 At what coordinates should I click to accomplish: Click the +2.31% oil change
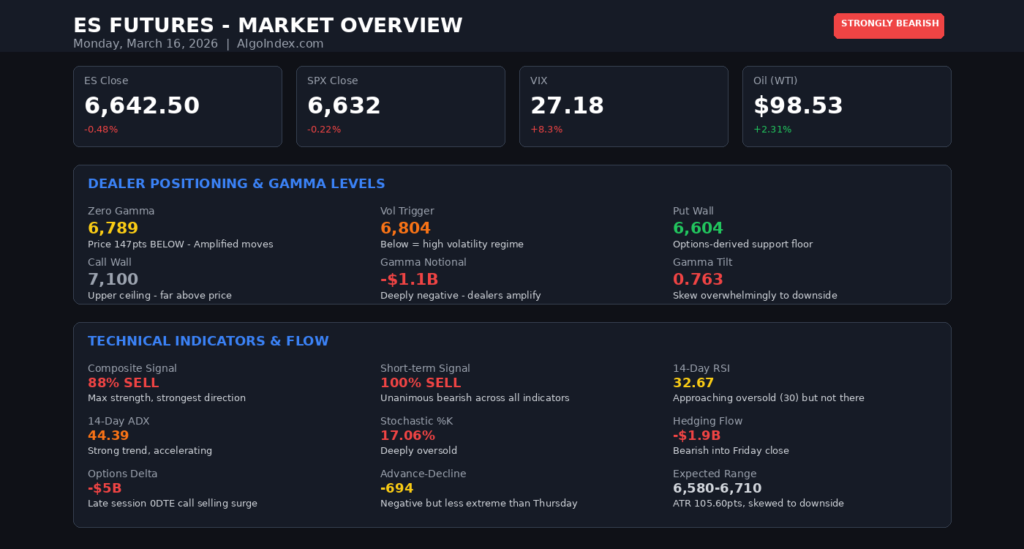pyautogui.click(x=773, y=129)
